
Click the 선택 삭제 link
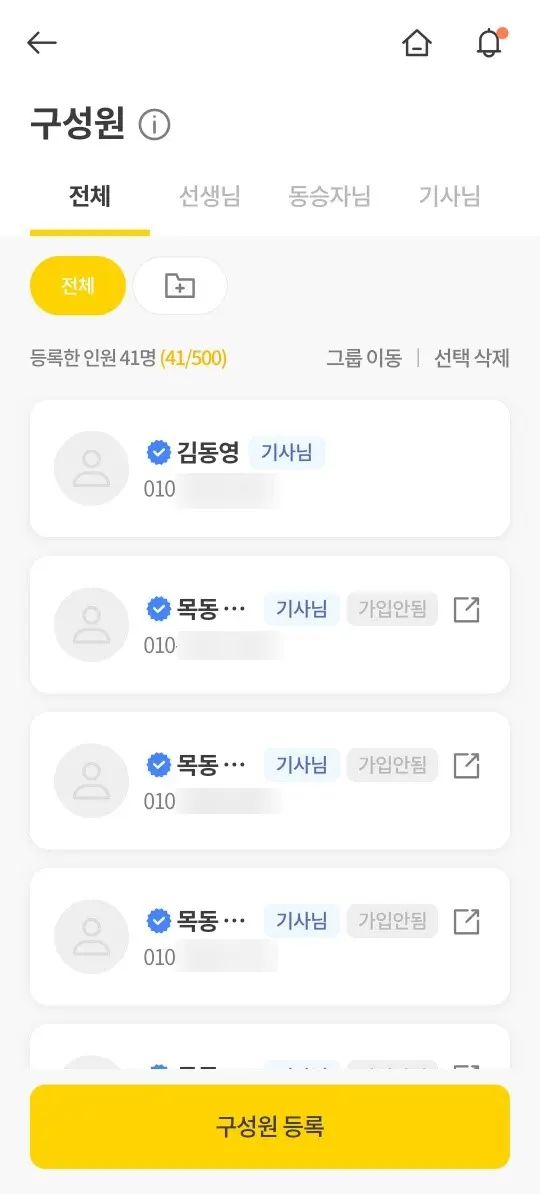pos(471,358)
